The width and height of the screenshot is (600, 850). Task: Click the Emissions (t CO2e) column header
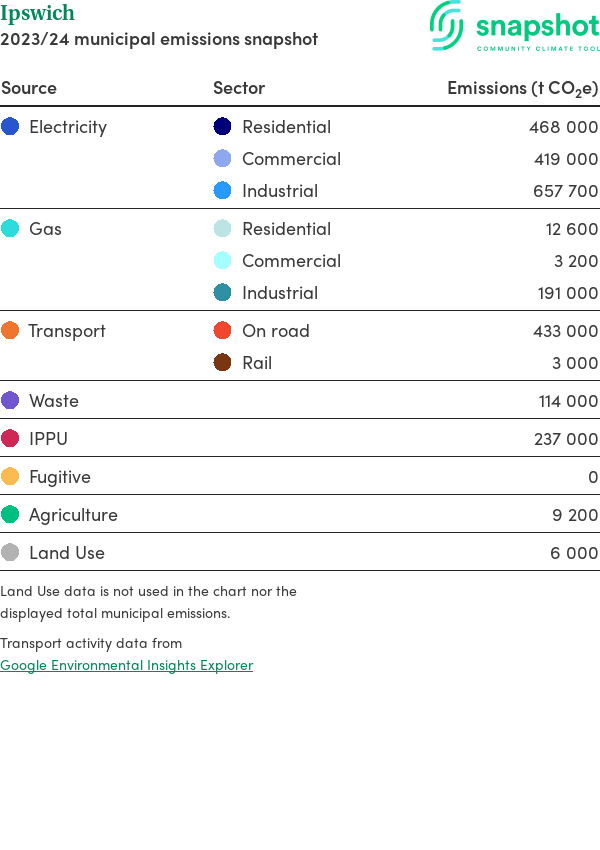pyautogui.click(x=522, y=88)
